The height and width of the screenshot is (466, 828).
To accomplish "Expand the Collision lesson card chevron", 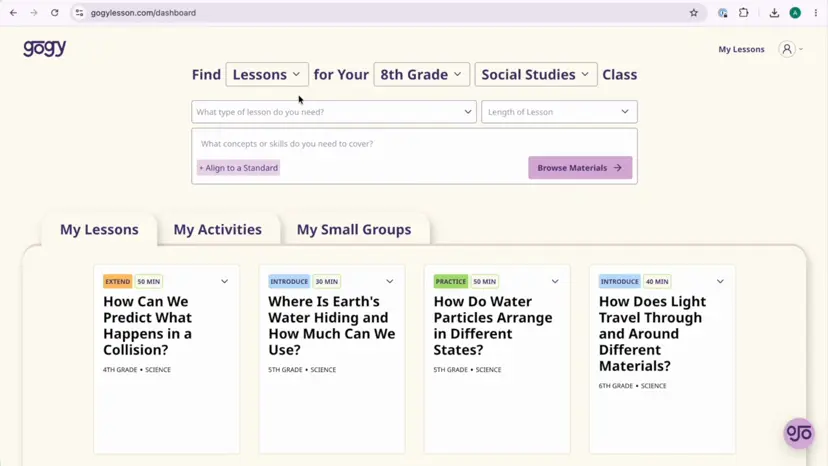I will [x=224, y=282].
